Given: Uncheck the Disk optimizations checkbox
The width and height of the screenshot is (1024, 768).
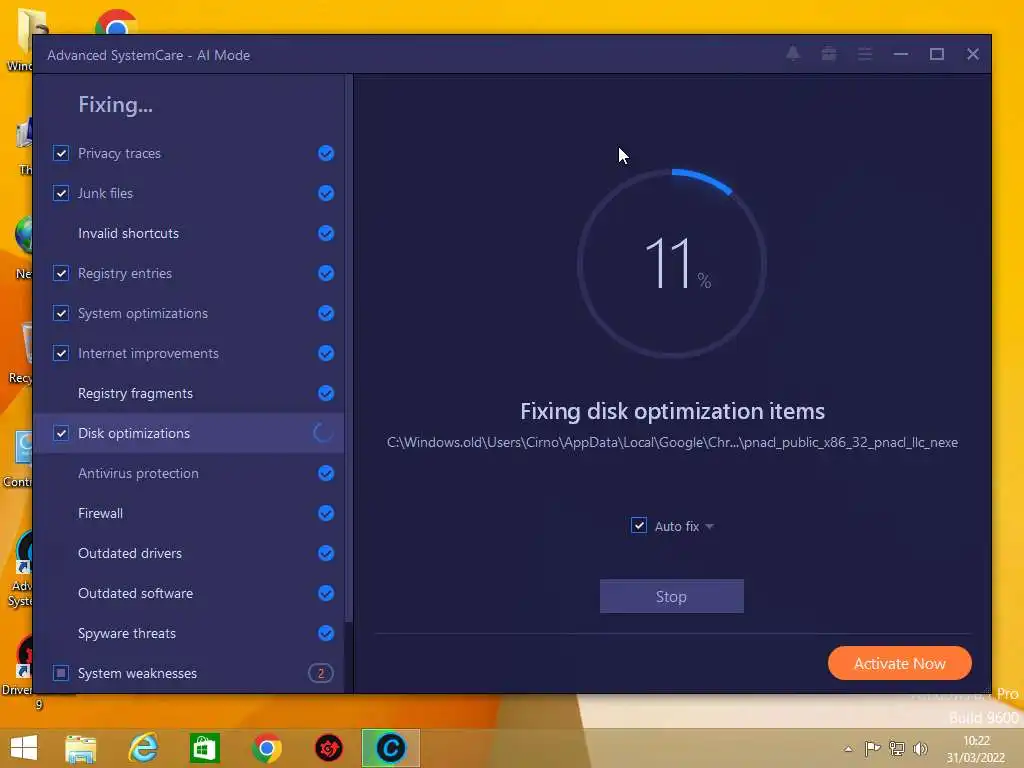Looking at the screenshot, I should click(61, 433).
